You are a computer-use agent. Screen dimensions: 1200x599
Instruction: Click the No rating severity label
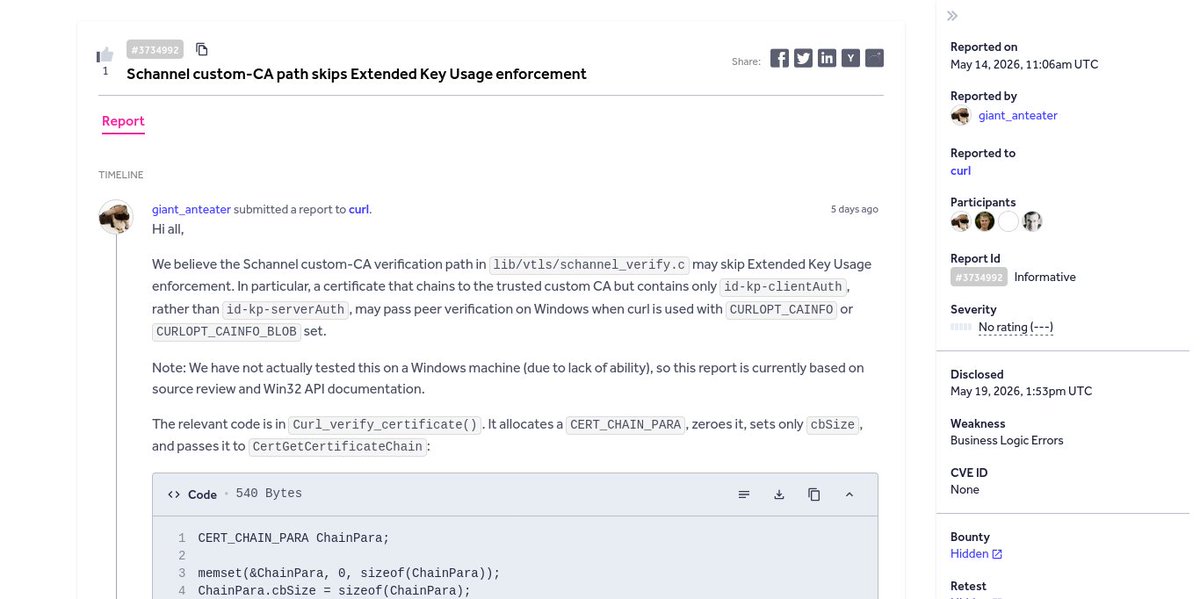click(1015, 327)
